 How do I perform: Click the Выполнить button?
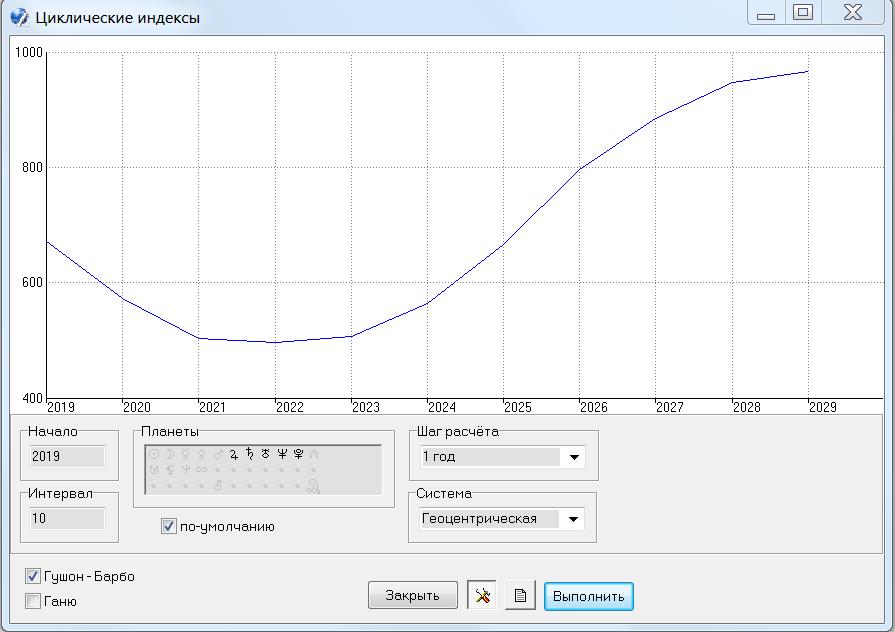click(588, 596)
